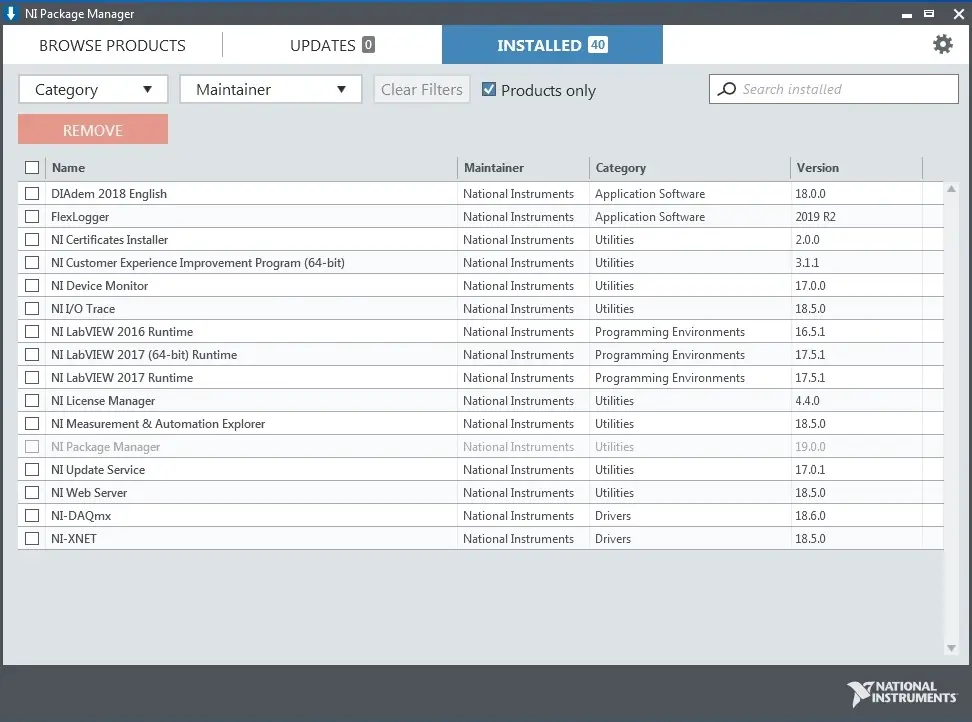The height and width of the screenshot is (722, 972).
Task: Select the Installed tab
Action: point(552,45)
